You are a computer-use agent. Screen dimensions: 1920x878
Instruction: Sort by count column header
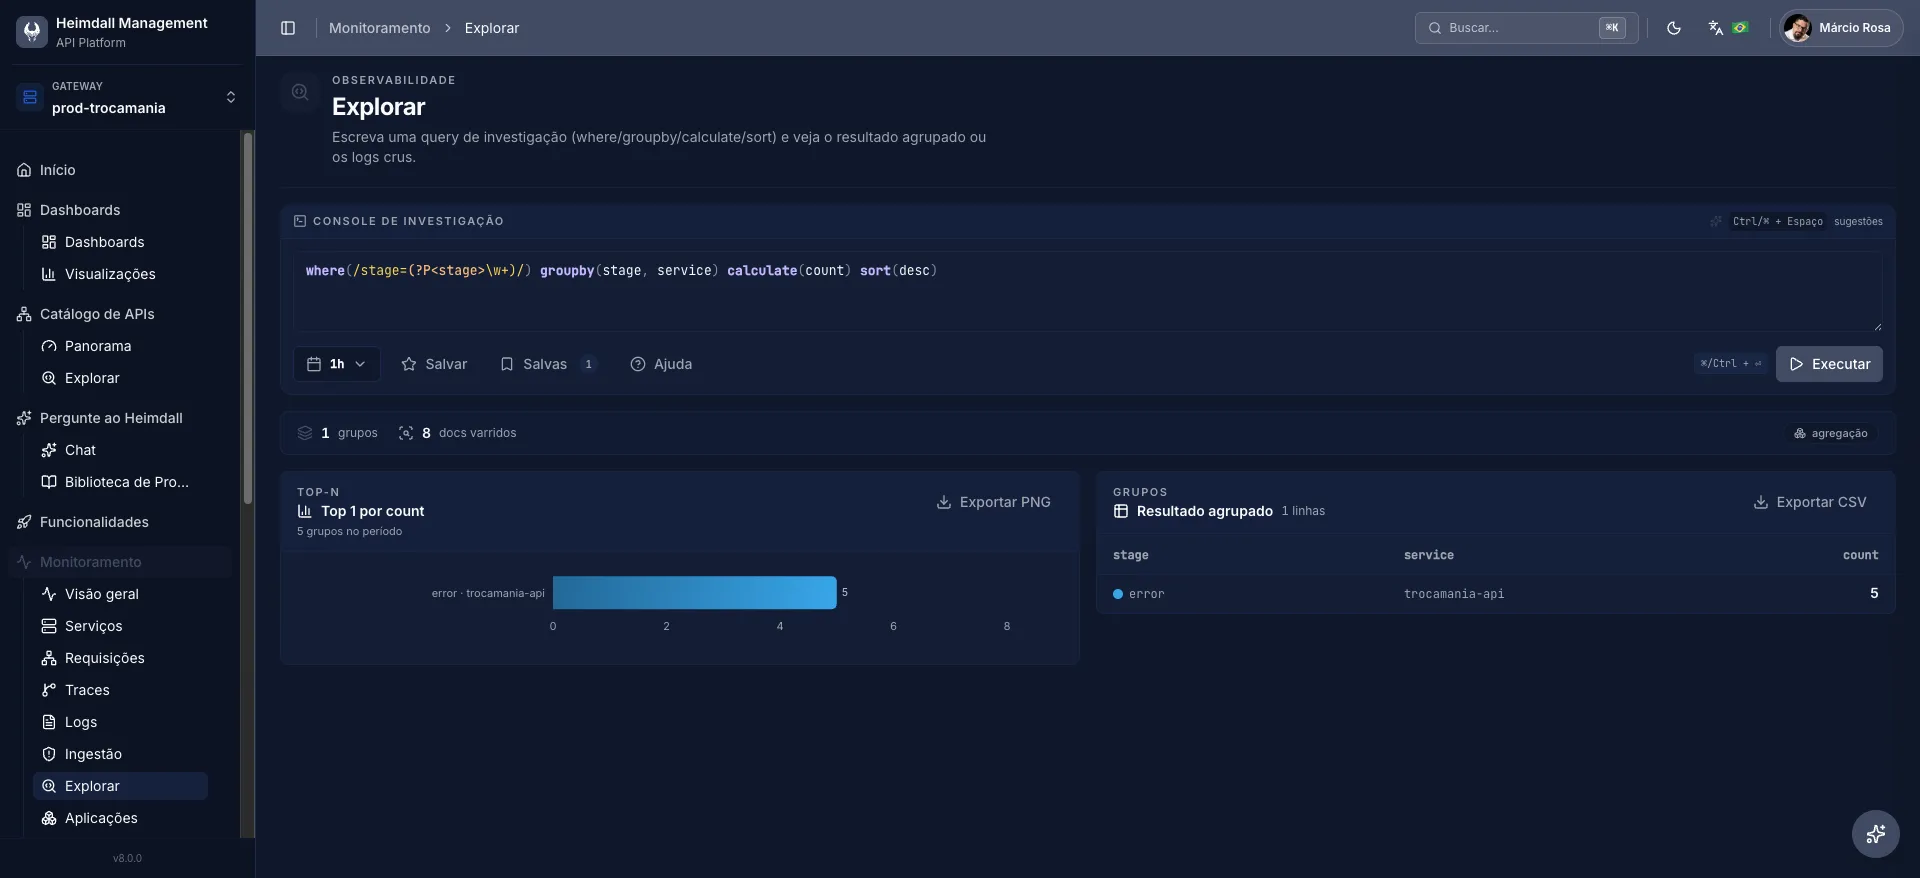tap(1860, 555)
